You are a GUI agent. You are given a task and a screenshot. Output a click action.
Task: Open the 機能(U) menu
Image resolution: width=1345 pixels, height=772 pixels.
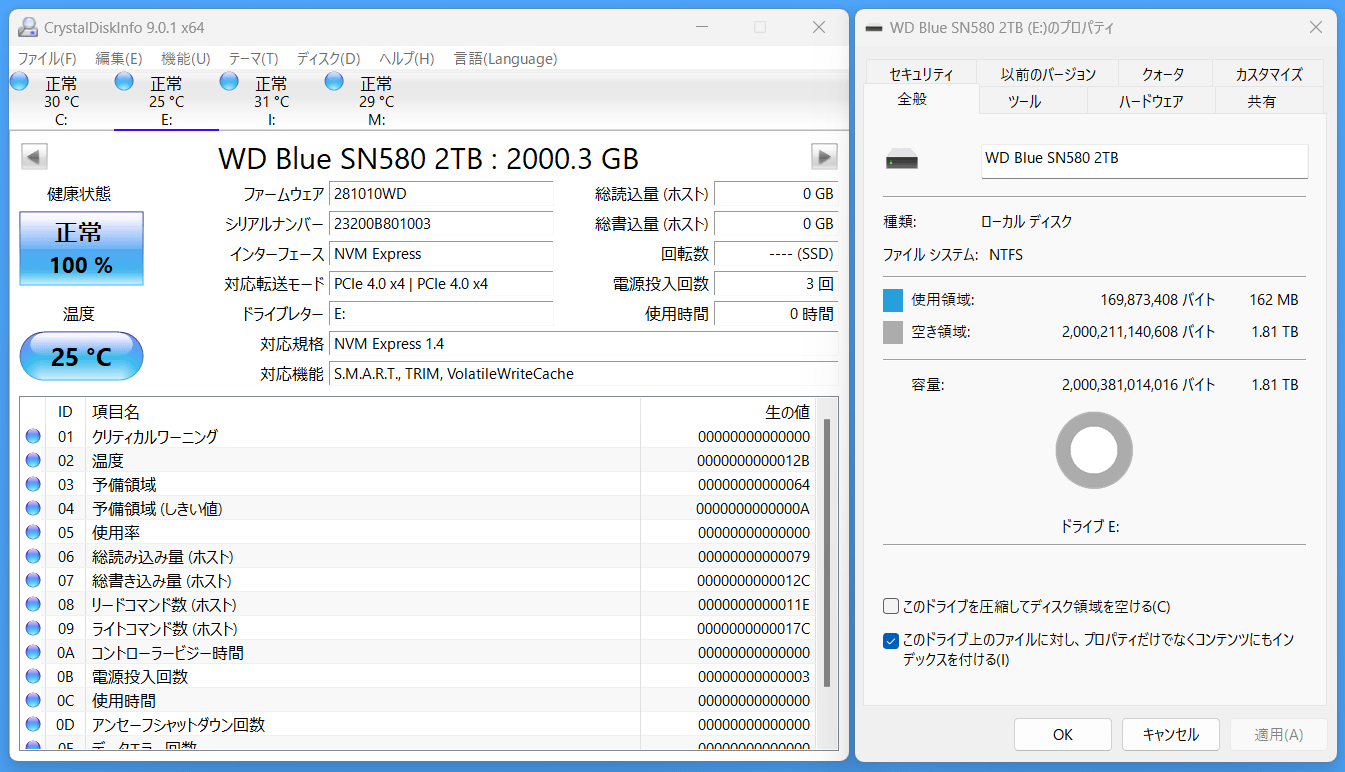[186, 59]
